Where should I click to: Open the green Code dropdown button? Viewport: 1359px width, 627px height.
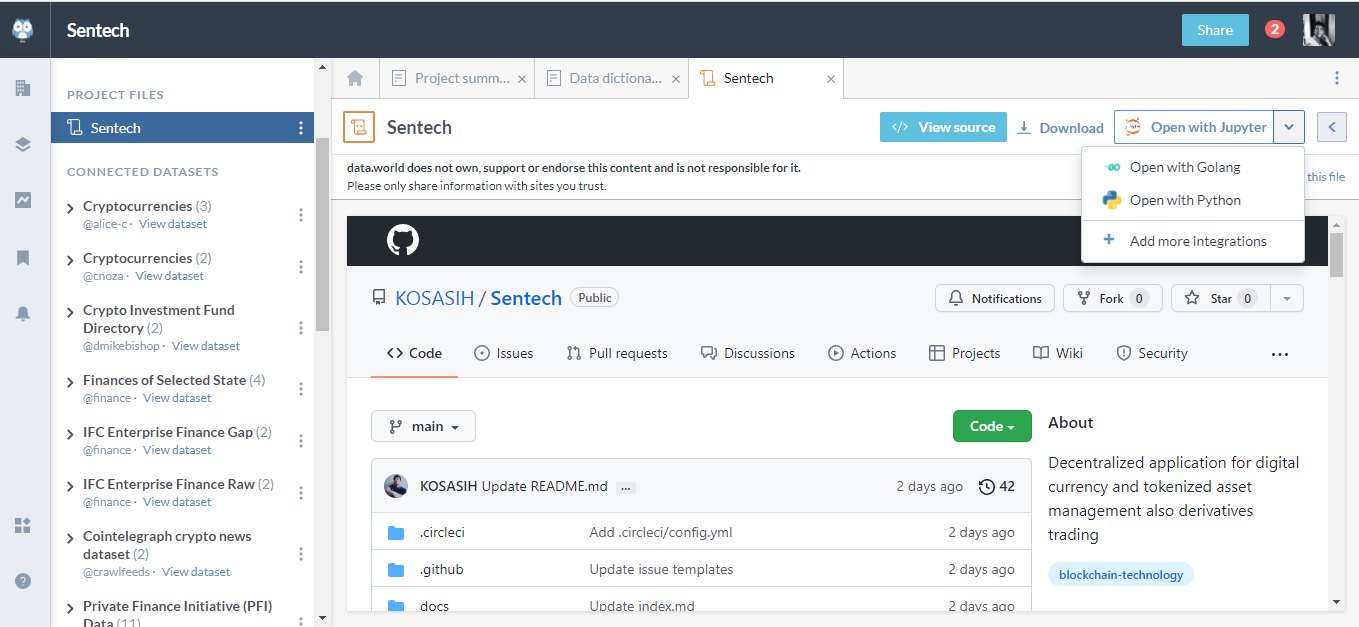point(992,426)
